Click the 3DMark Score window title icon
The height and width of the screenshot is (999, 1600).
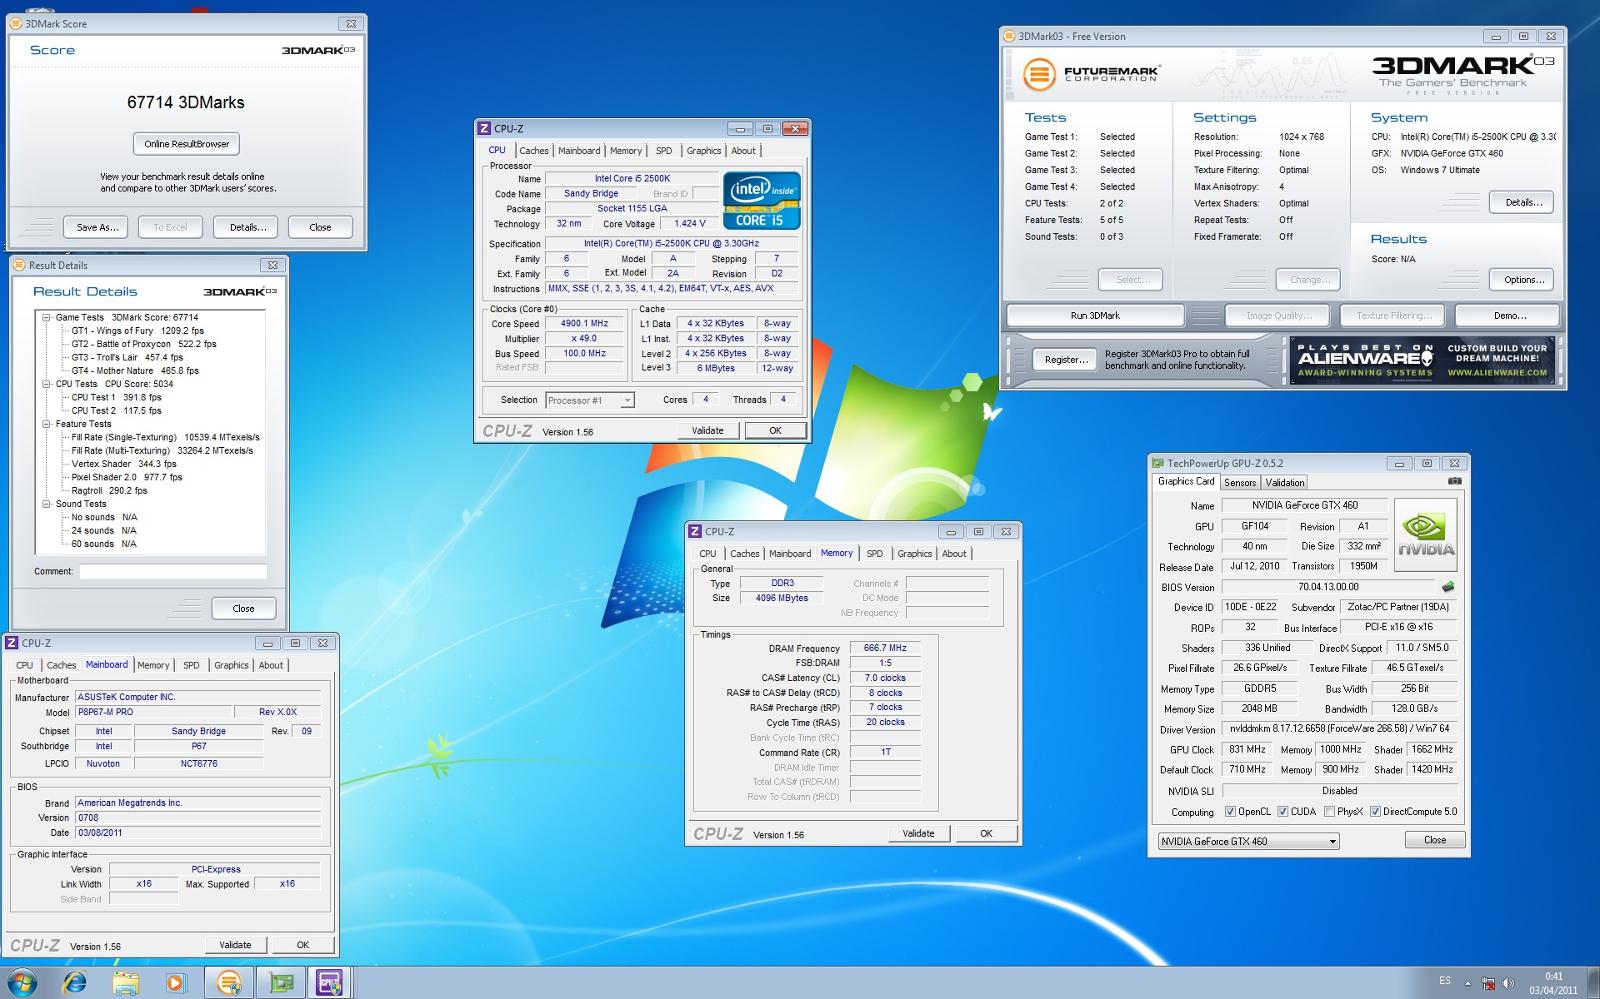pyautogui.click(x=16, y=23)
